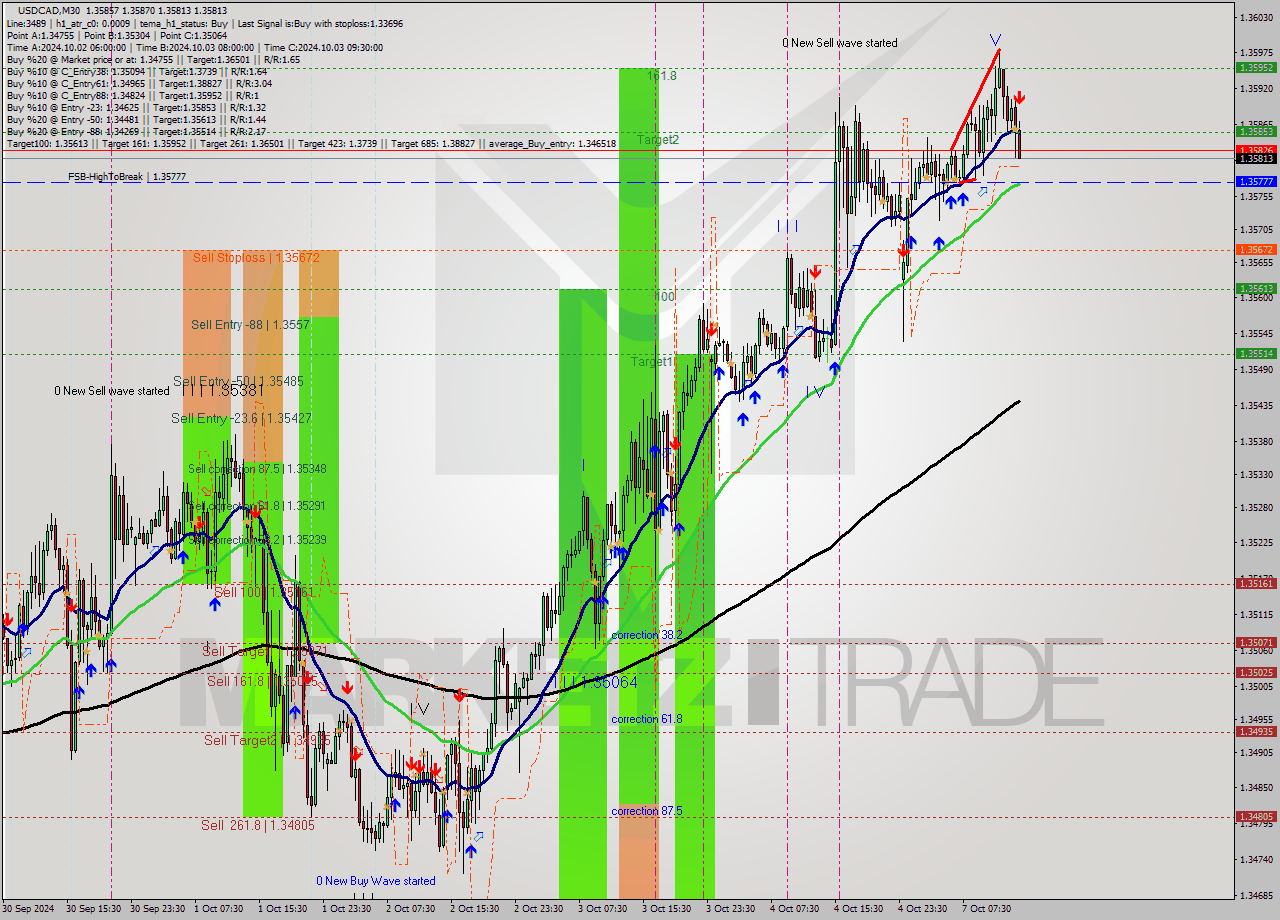Click the red 1.35161 price axis tag

coord(1256,584)
